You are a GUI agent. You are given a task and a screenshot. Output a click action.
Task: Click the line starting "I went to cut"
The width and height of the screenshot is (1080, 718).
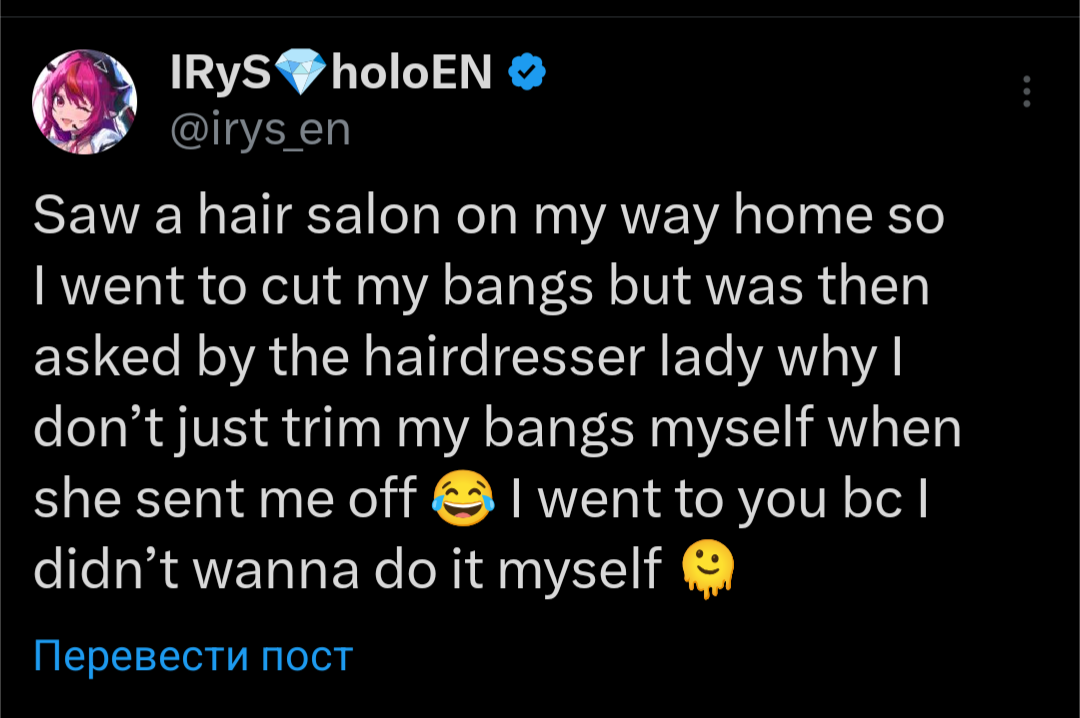click(x=481, y=287)
